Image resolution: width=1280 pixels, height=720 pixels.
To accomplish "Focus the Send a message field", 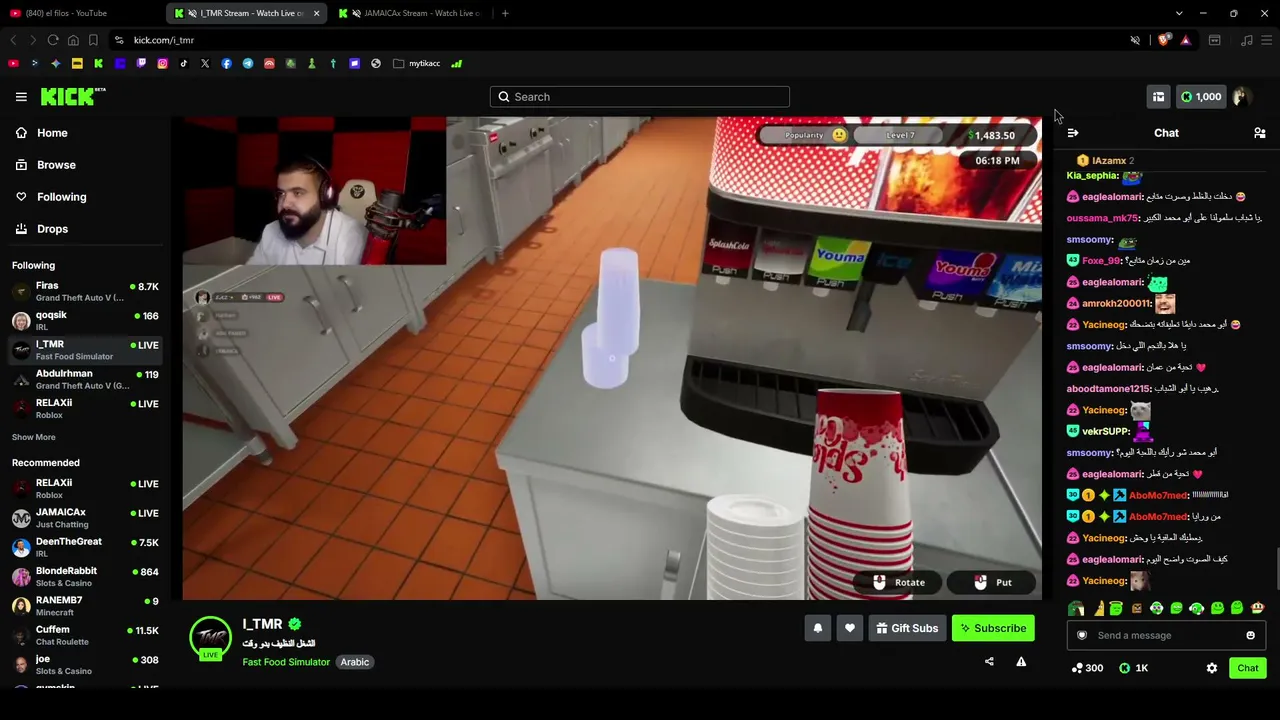I will pos(1166,635).
